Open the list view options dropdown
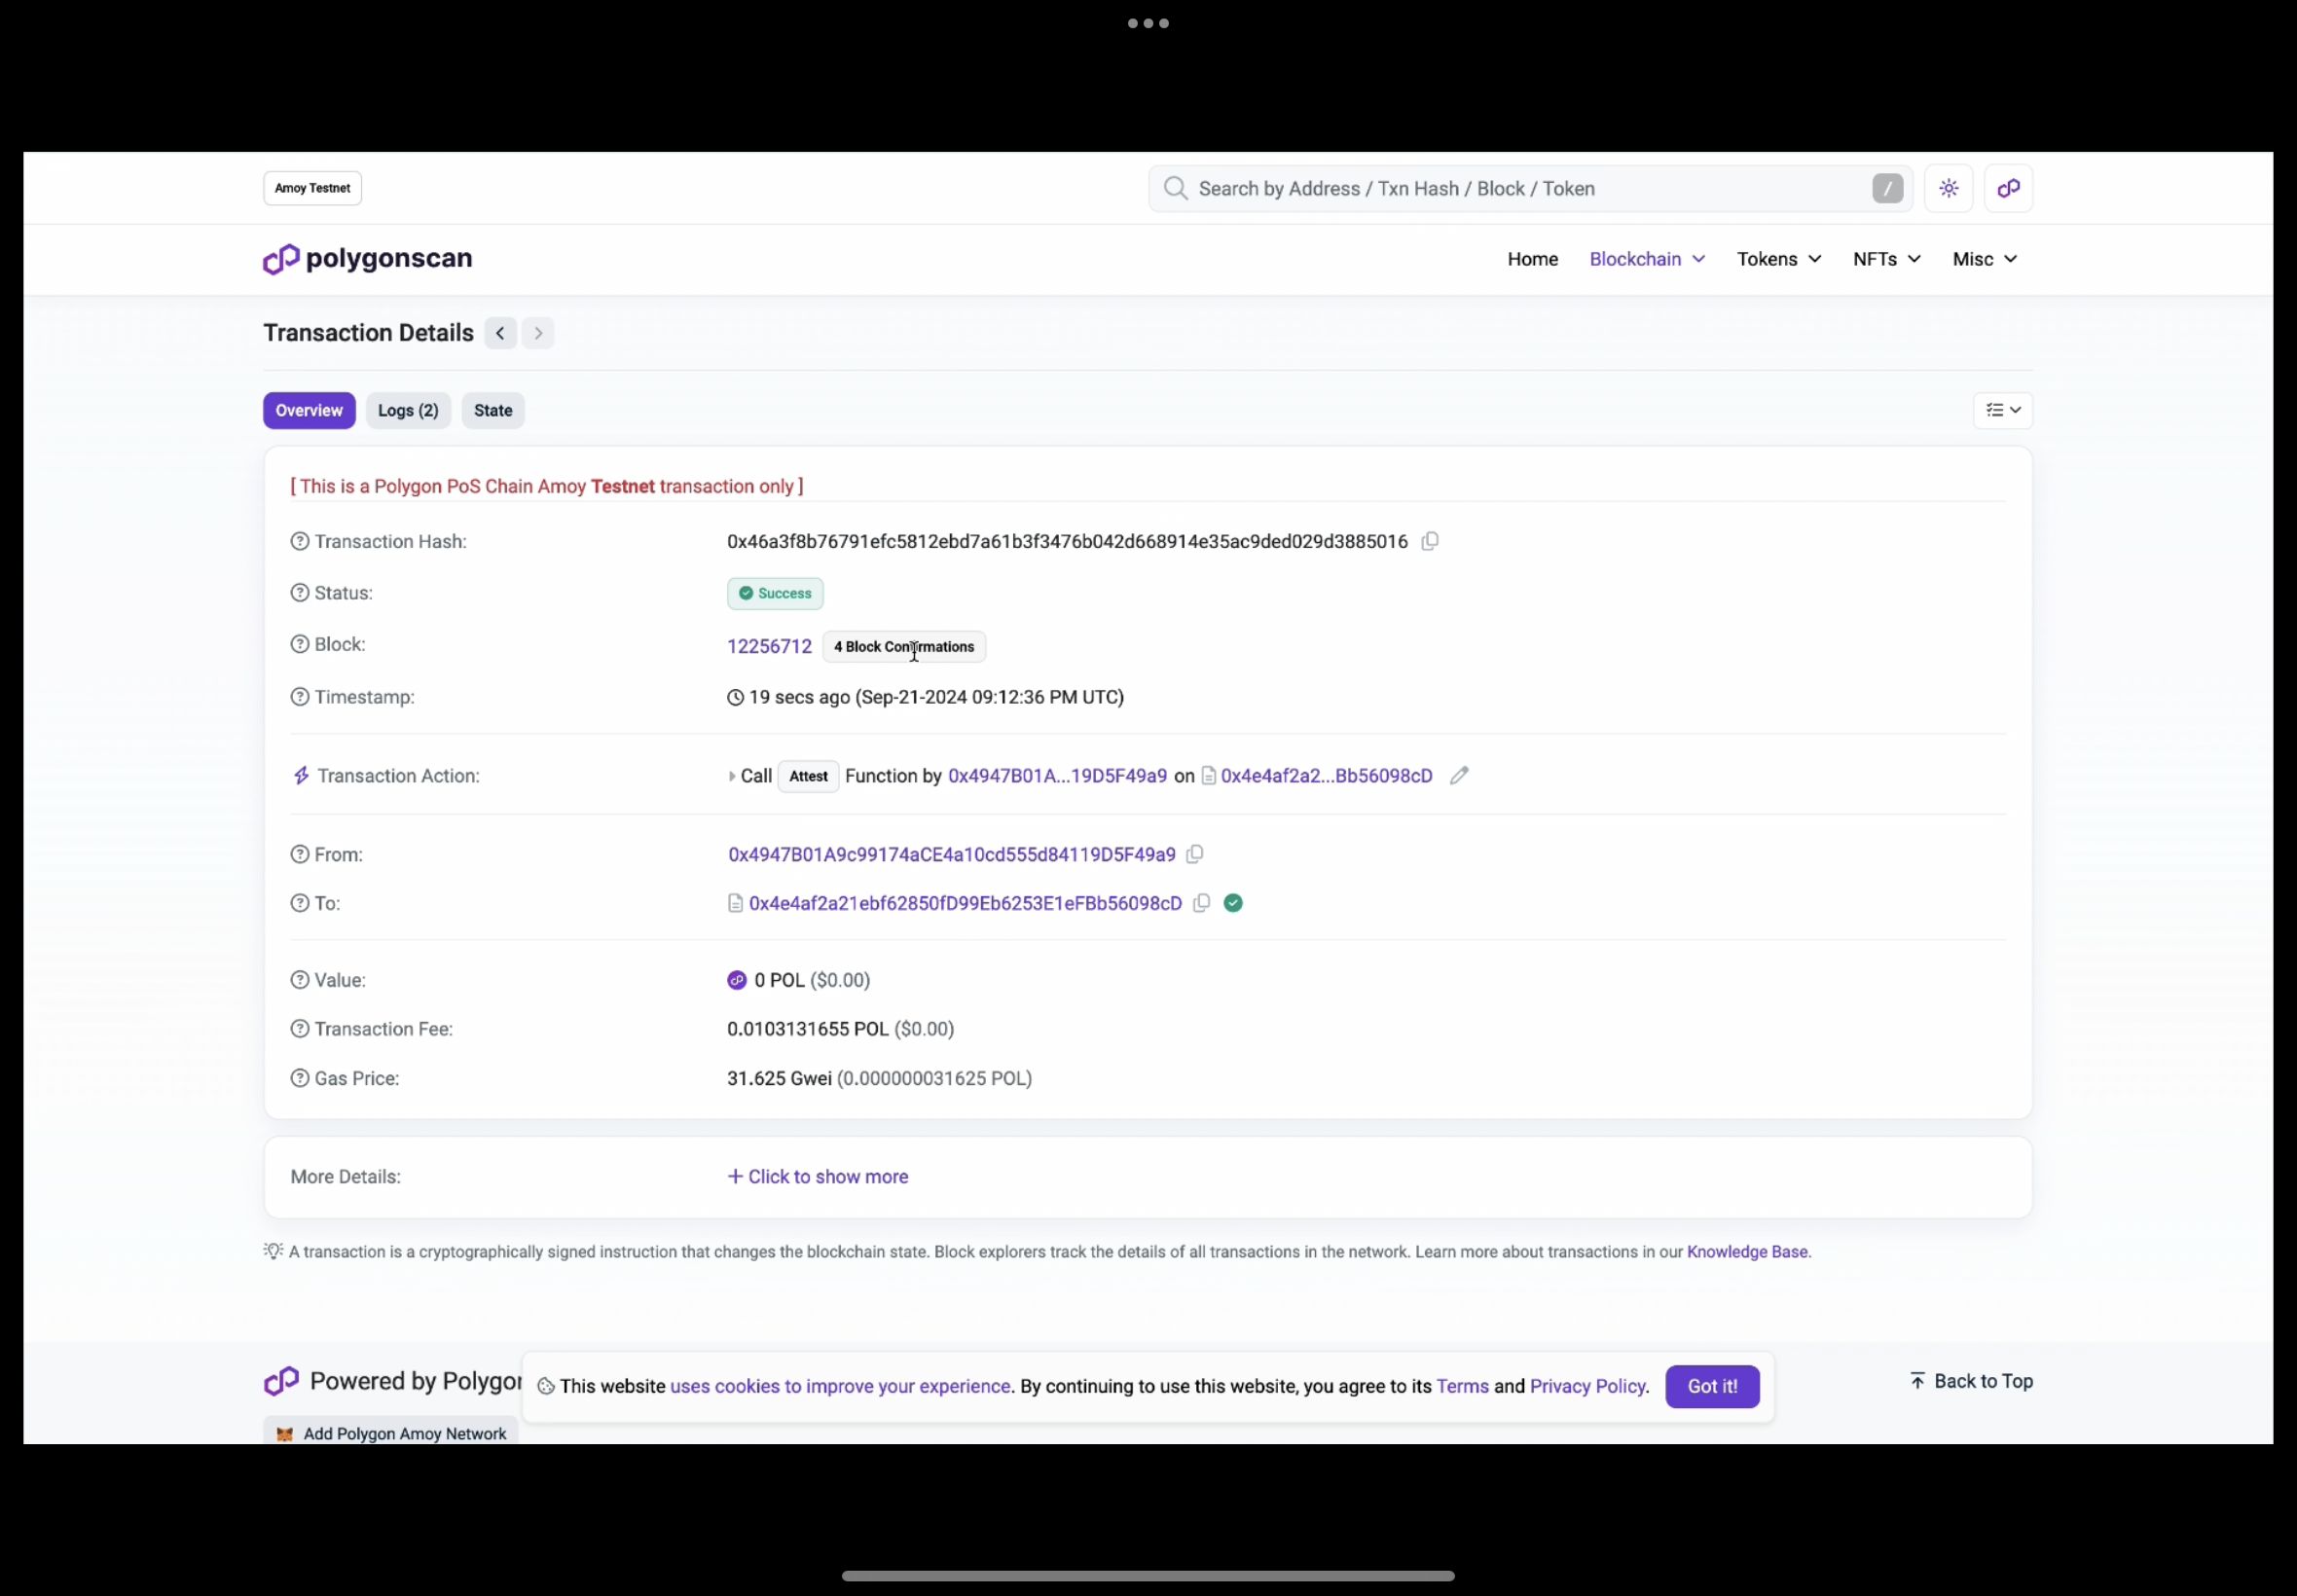Image resolution: width=2297 pixels, height=1596 pixels. click(2002, 410)
